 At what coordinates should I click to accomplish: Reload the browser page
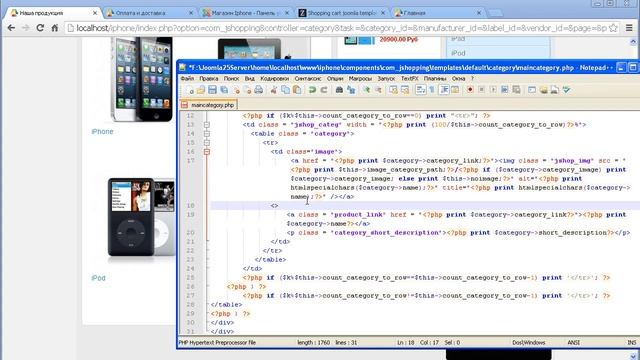pos(40,28)
